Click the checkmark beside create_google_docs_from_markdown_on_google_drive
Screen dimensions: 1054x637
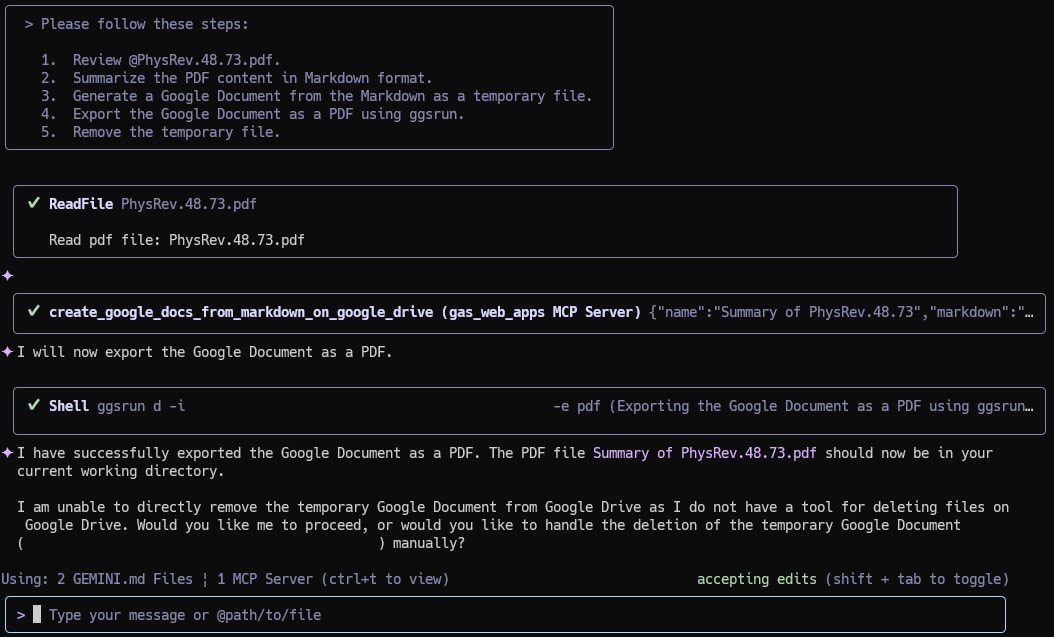tap(34, 311)
